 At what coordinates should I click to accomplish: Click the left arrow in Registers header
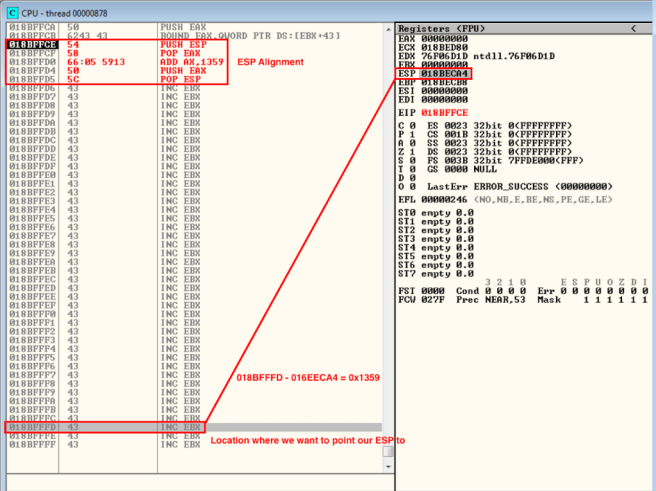[635, 28]
